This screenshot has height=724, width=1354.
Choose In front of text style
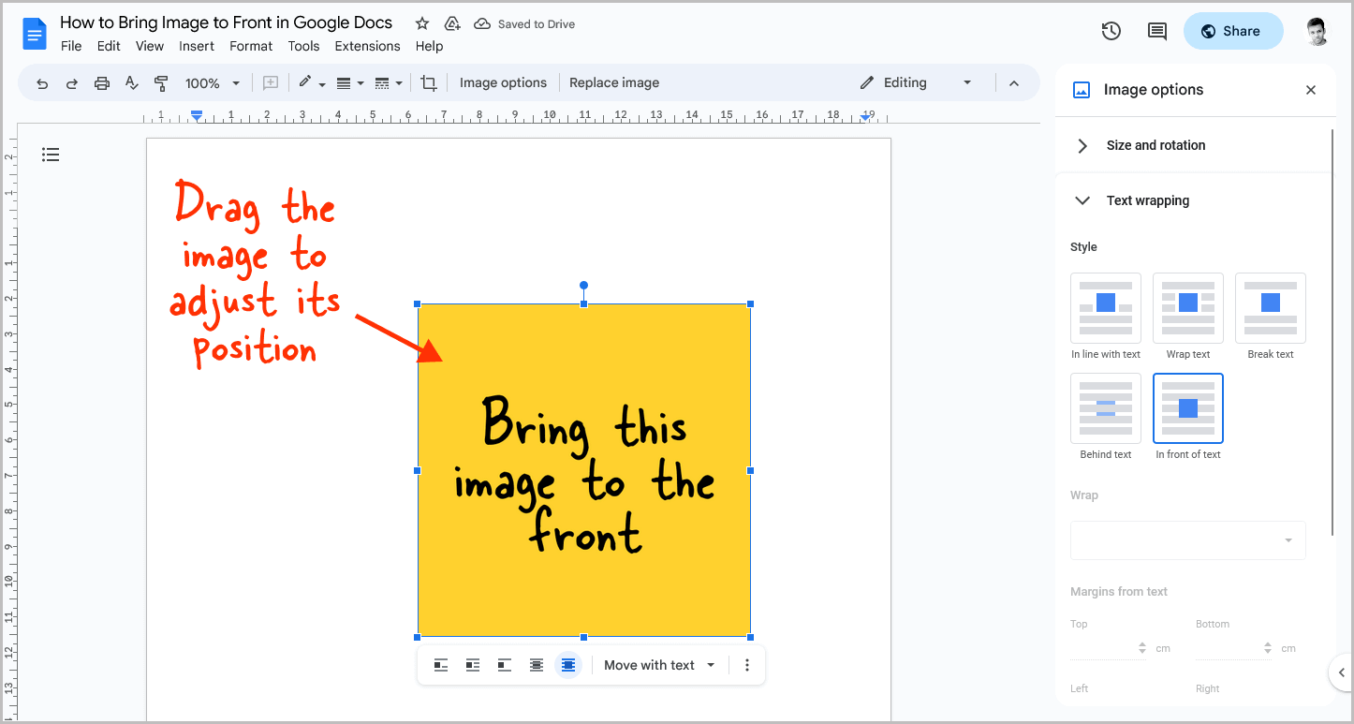coord(1188,408)
